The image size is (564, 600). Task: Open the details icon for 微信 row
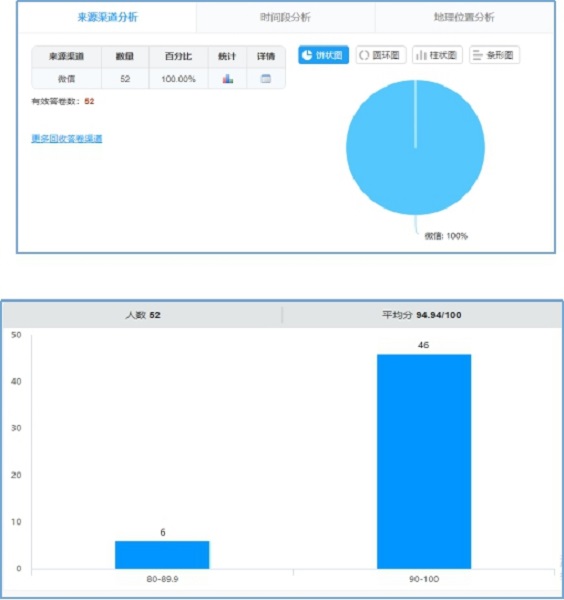(x=266, y=79)
